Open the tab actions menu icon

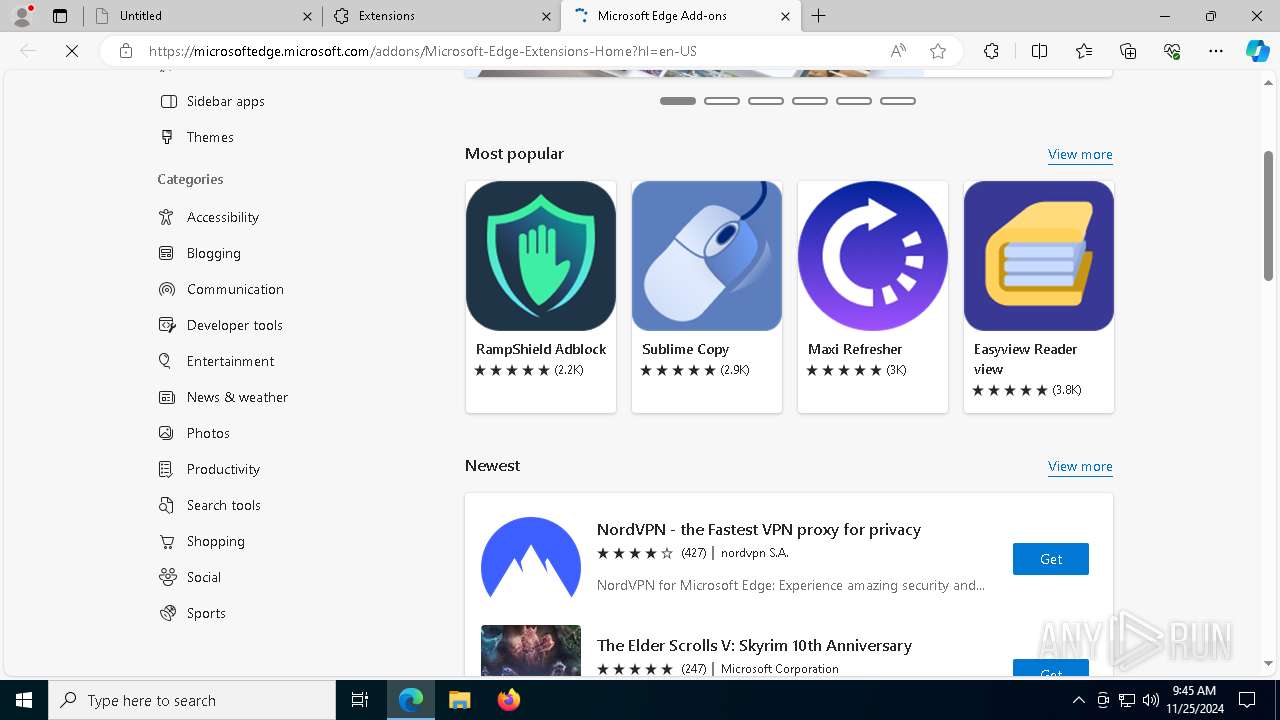click(60, 16)
